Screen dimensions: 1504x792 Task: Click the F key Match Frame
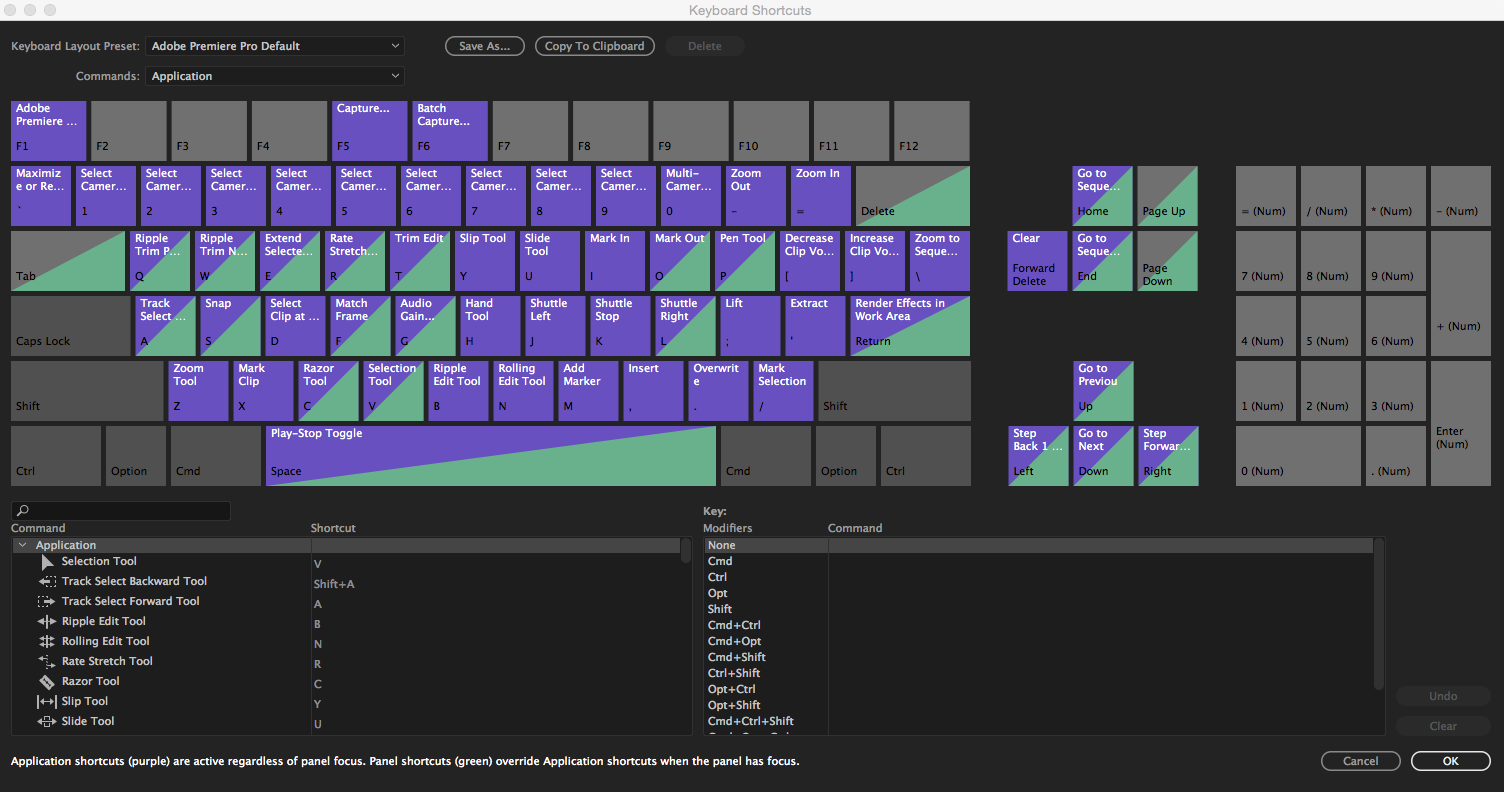(x=360, y=326)
